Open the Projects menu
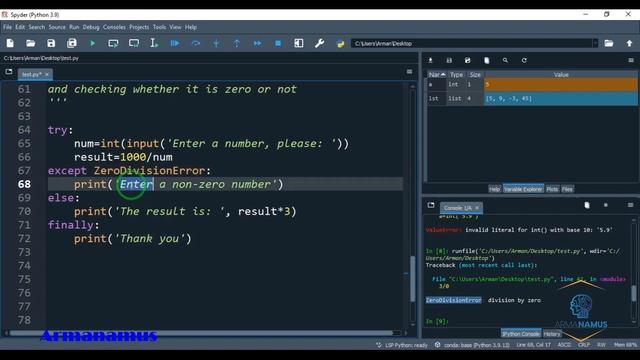This screenshot has height=360, width=640. pyautogui.click(x=139, y=27)
